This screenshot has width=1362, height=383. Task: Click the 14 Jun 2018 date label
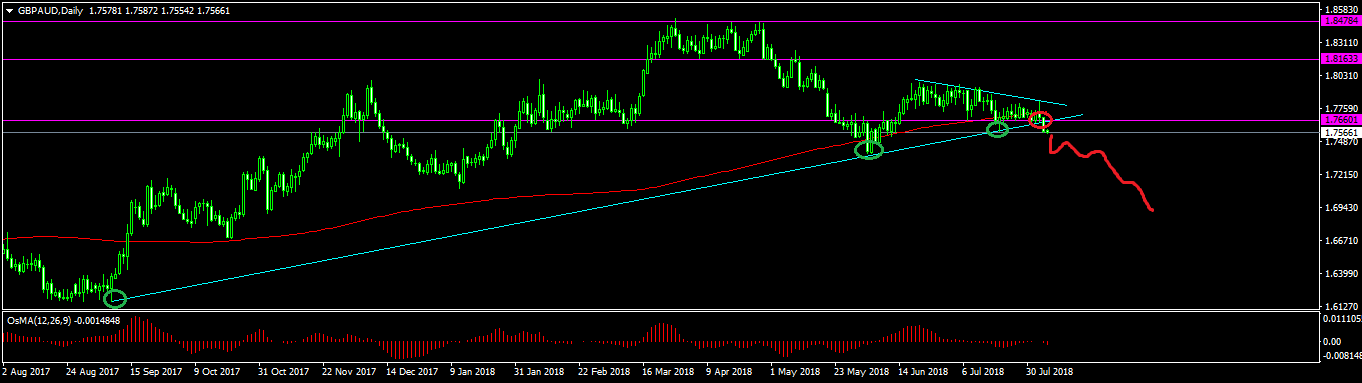923,372
